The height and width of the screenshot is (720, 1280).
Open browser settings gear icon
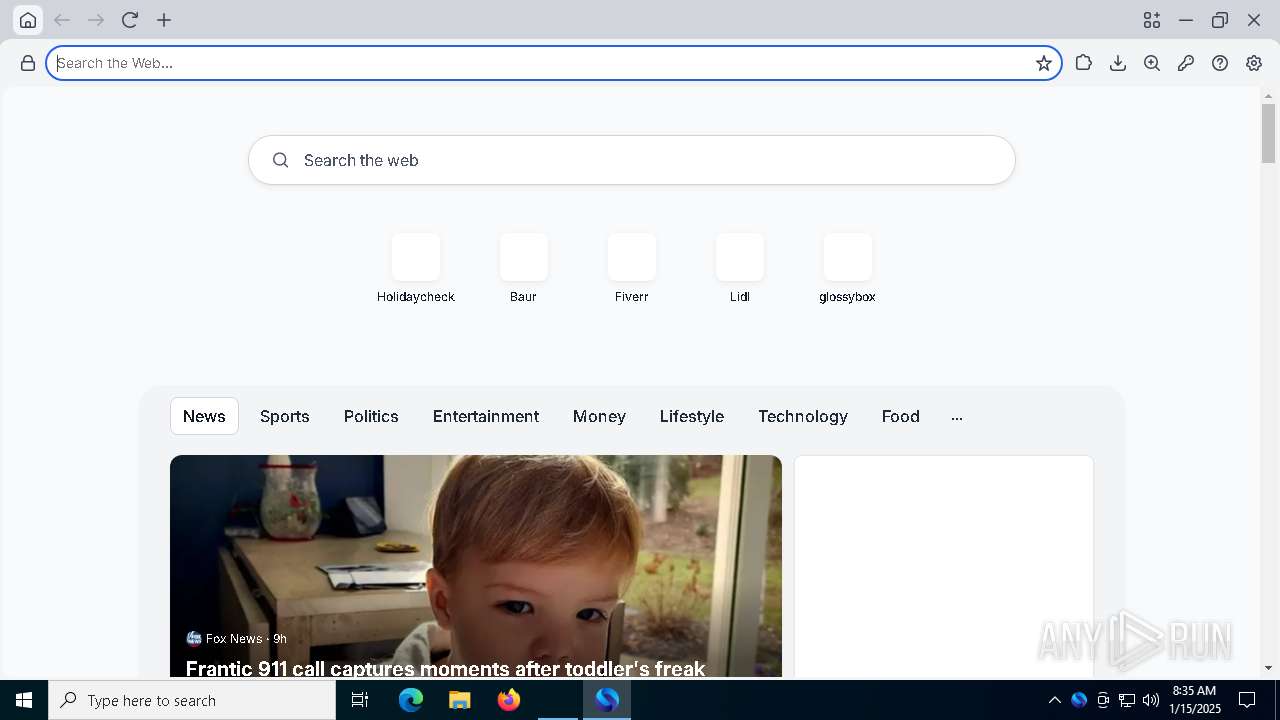point(1254,63)
